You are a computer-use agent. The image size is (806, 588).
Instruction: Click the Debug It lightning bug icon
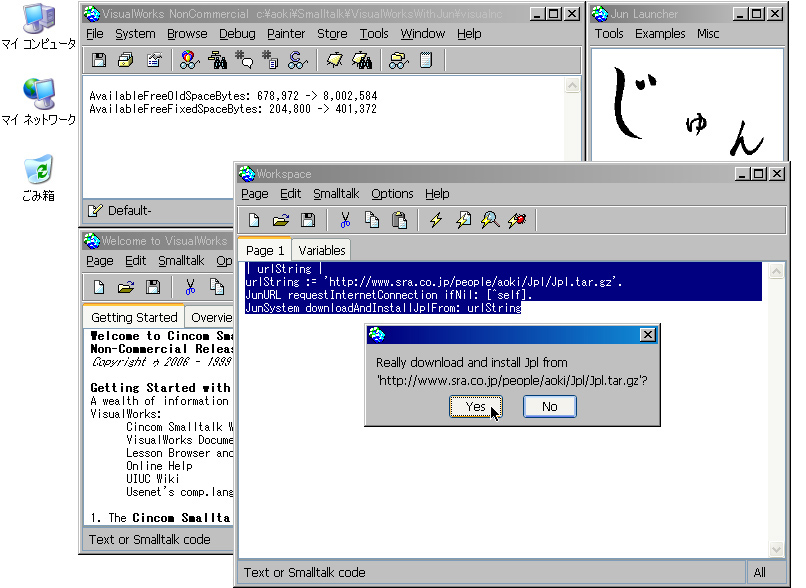click(517, 220)
